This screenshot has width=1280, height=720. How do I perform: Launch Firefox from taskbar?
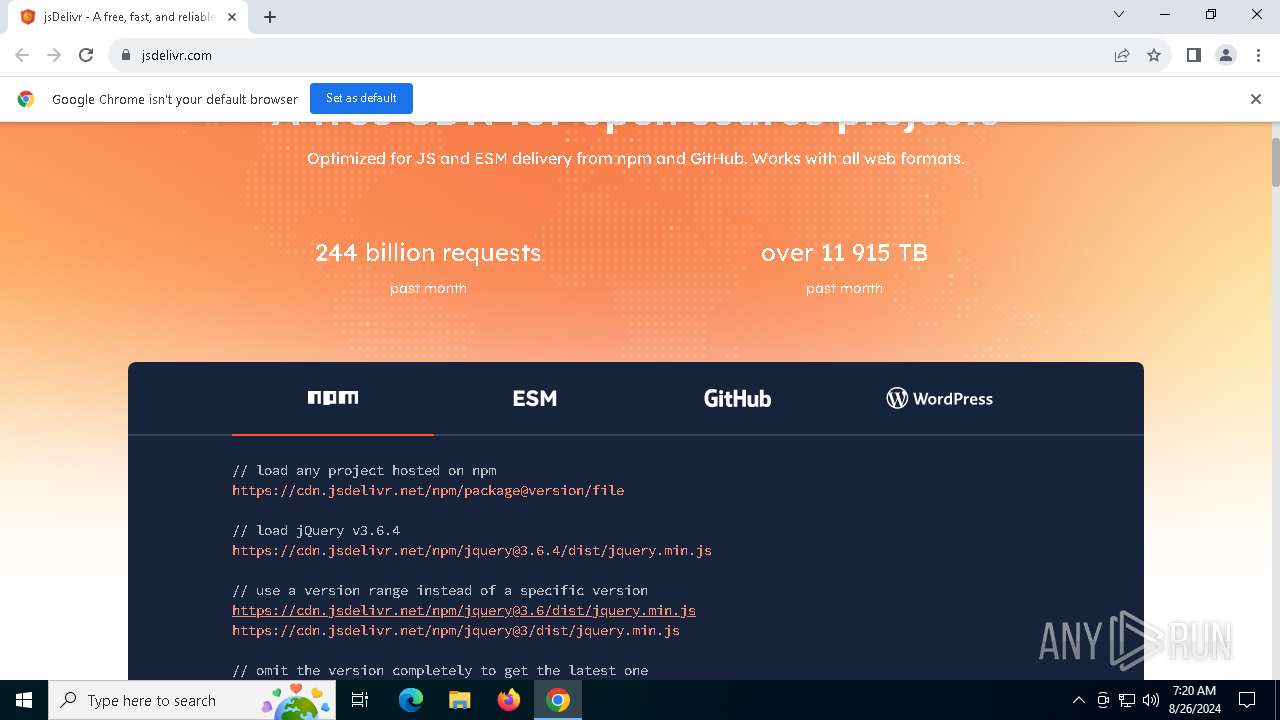click(509, 700)
